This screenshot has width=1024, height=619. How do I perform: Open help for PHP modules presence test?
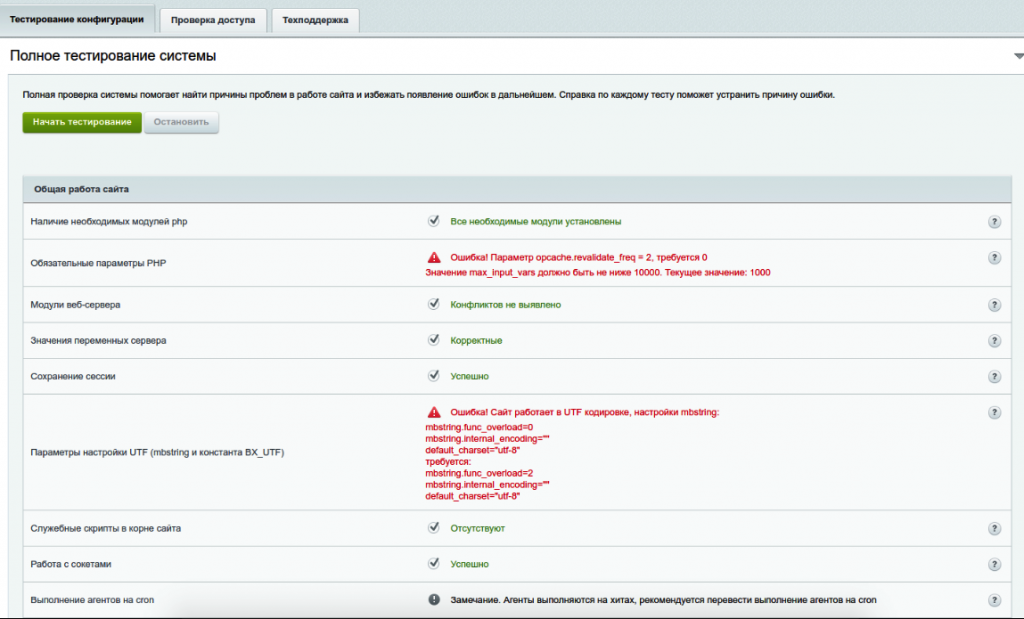(x=994, y=222)
